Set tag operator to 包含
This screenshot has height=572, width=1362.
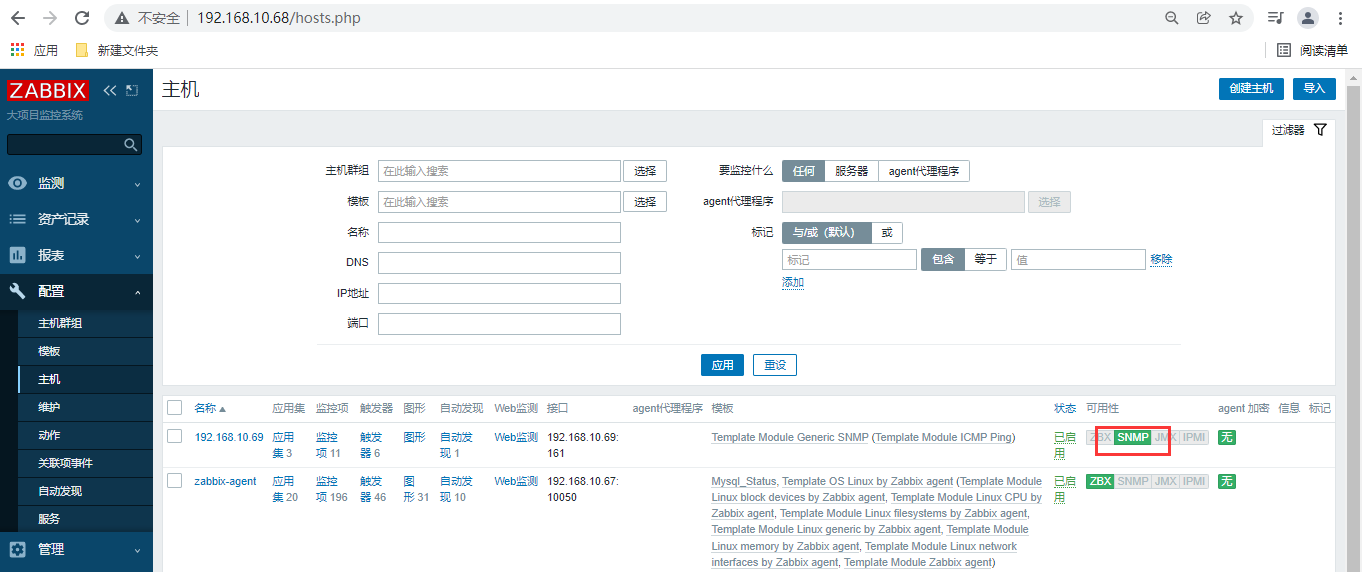pyautogui.click(x=942, y=259)
